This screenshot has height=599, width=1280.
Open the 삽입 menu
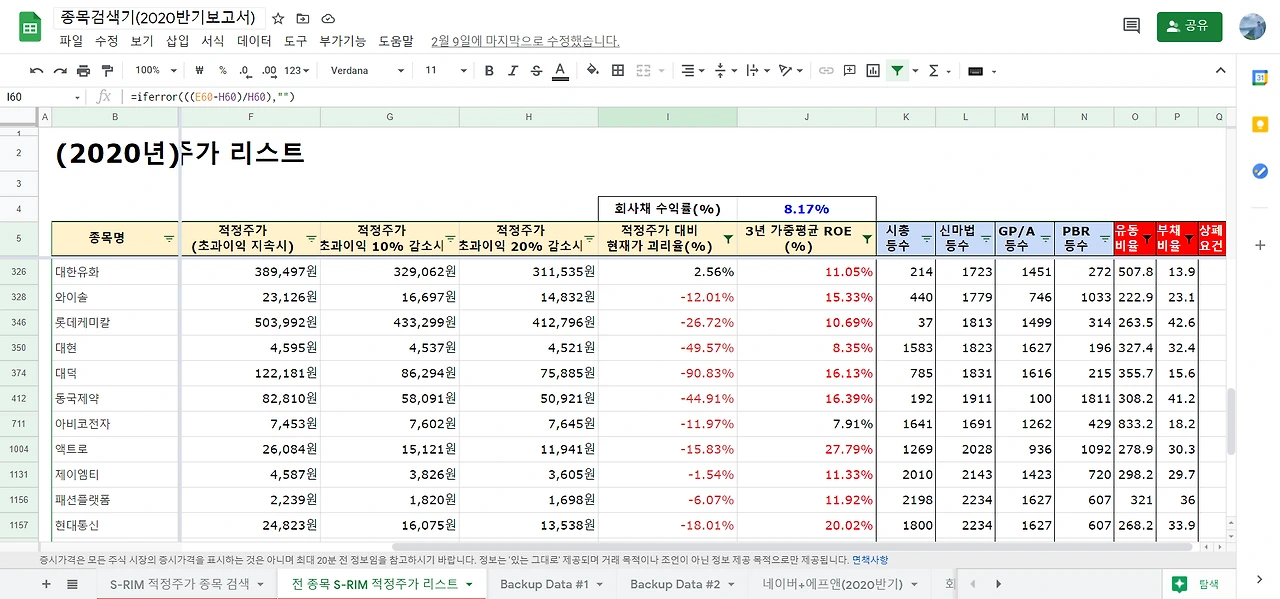(177, 41)
